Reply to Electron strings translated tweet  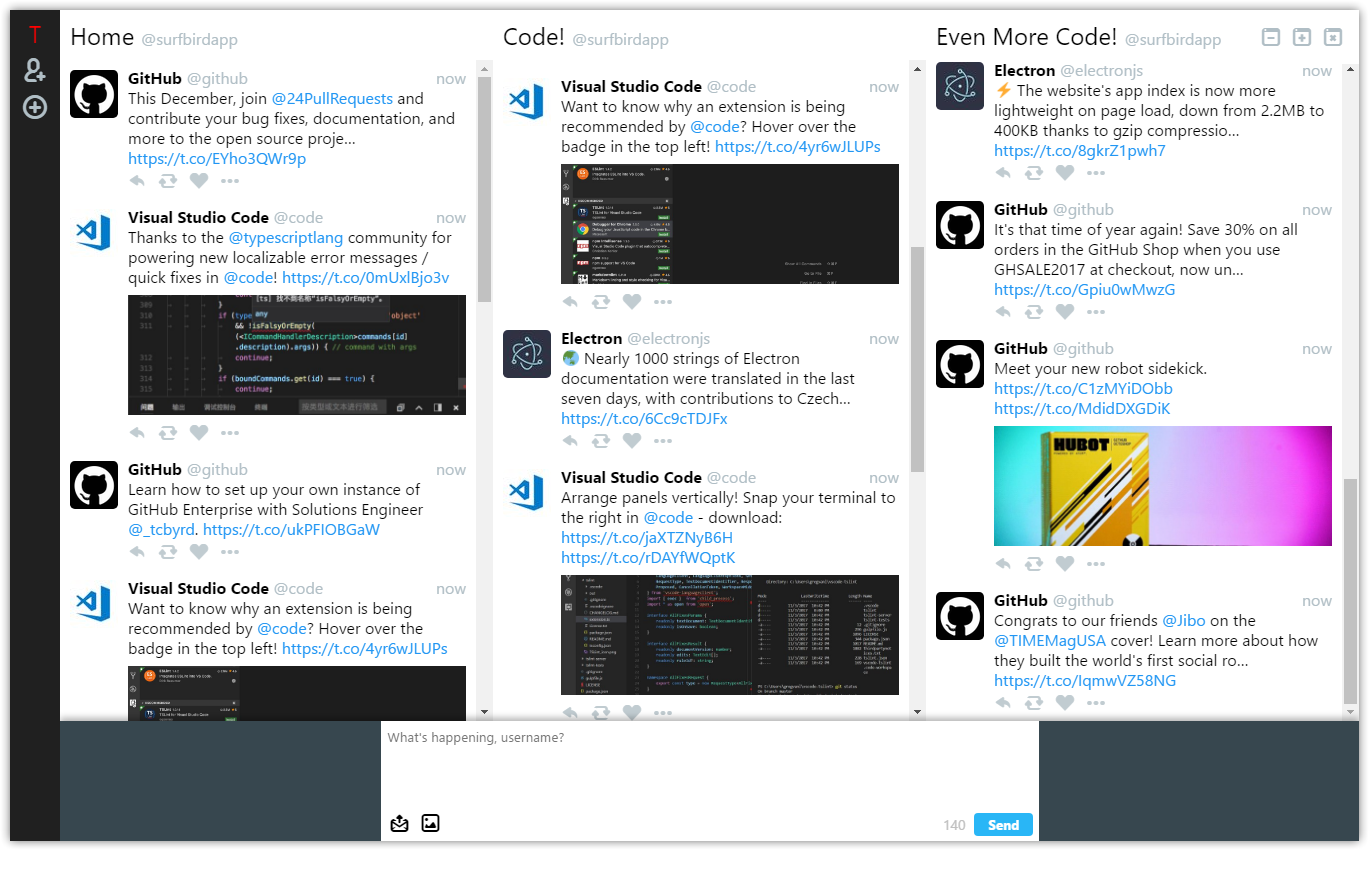click(x=570, y=441)
